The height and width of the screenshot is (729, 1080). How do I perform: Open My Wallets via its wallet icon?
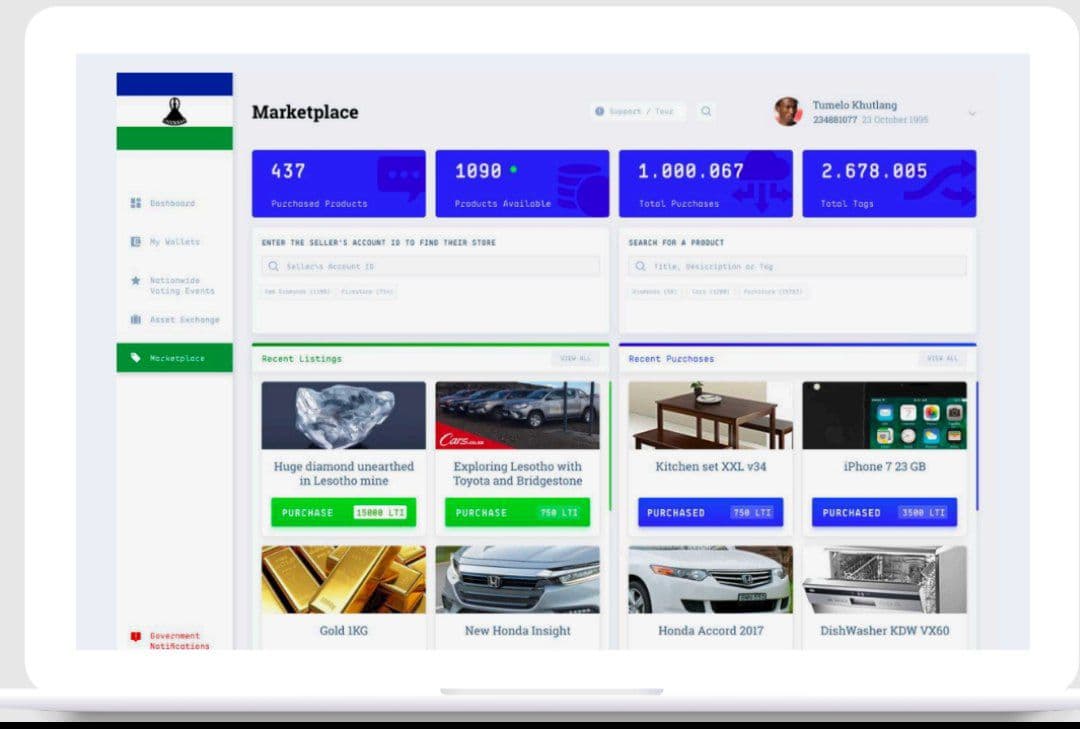click(x=135, y=241)
